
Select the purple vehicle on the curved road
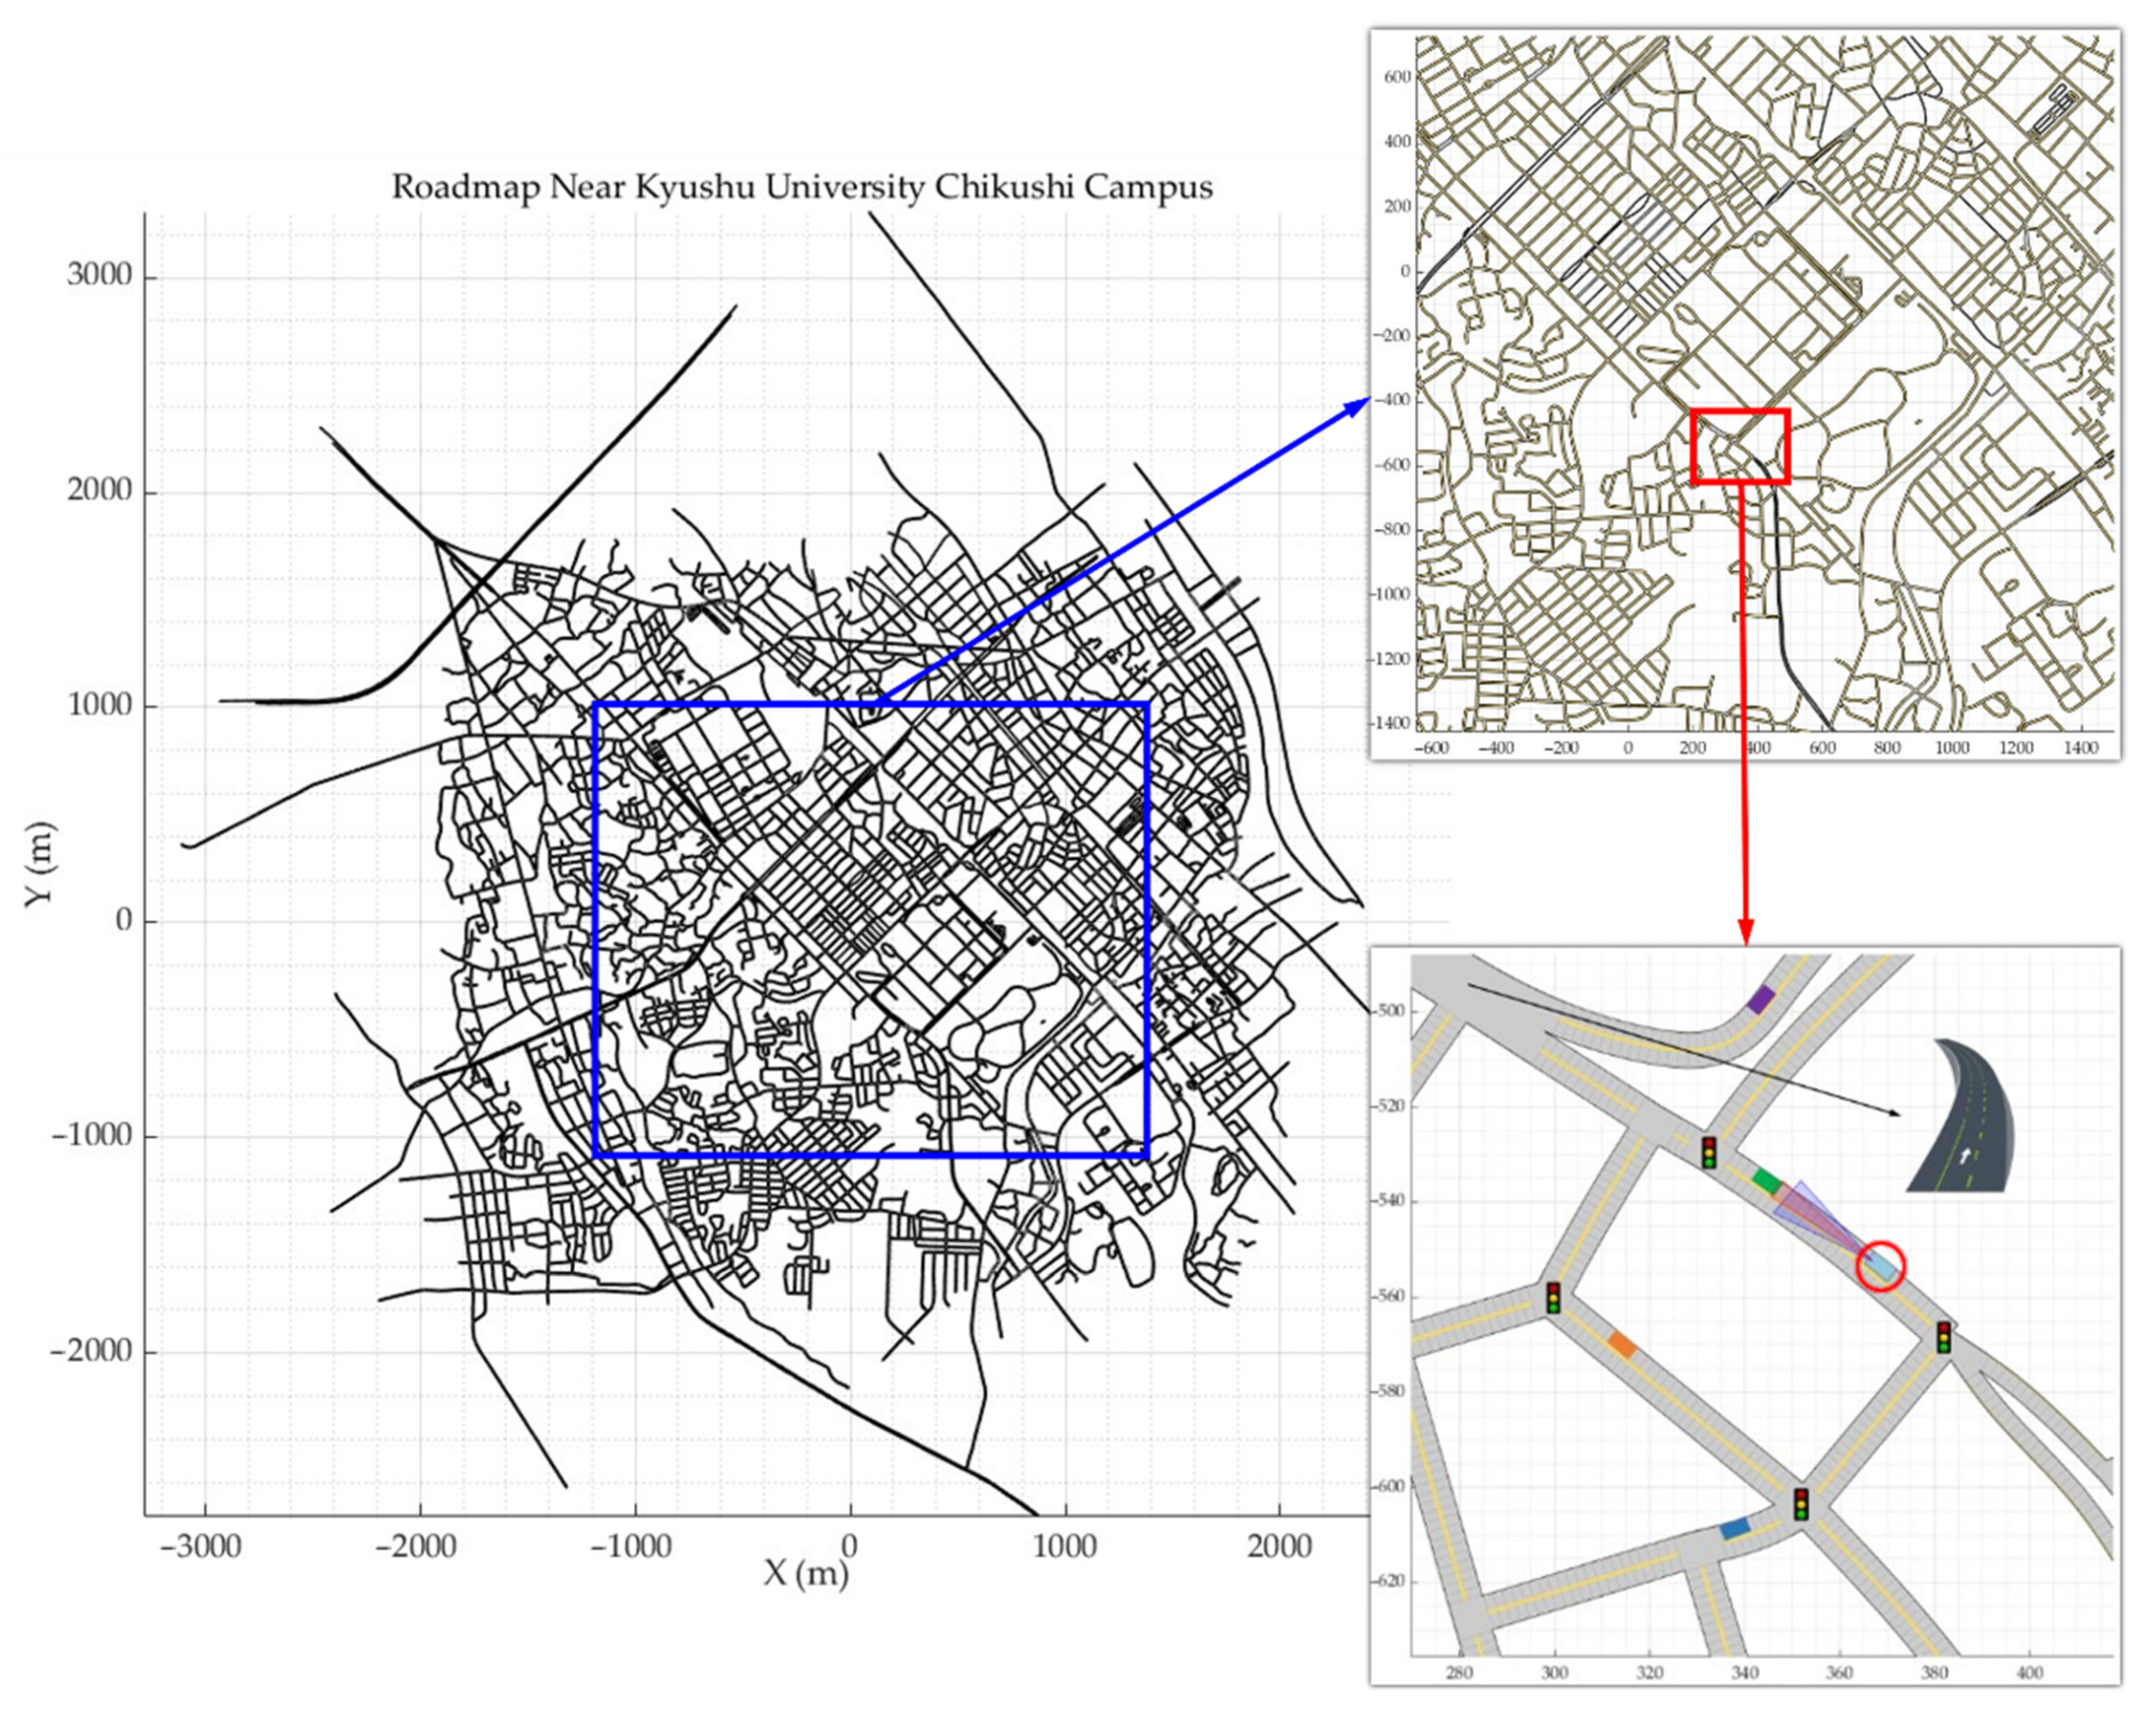coord(1761,999)
